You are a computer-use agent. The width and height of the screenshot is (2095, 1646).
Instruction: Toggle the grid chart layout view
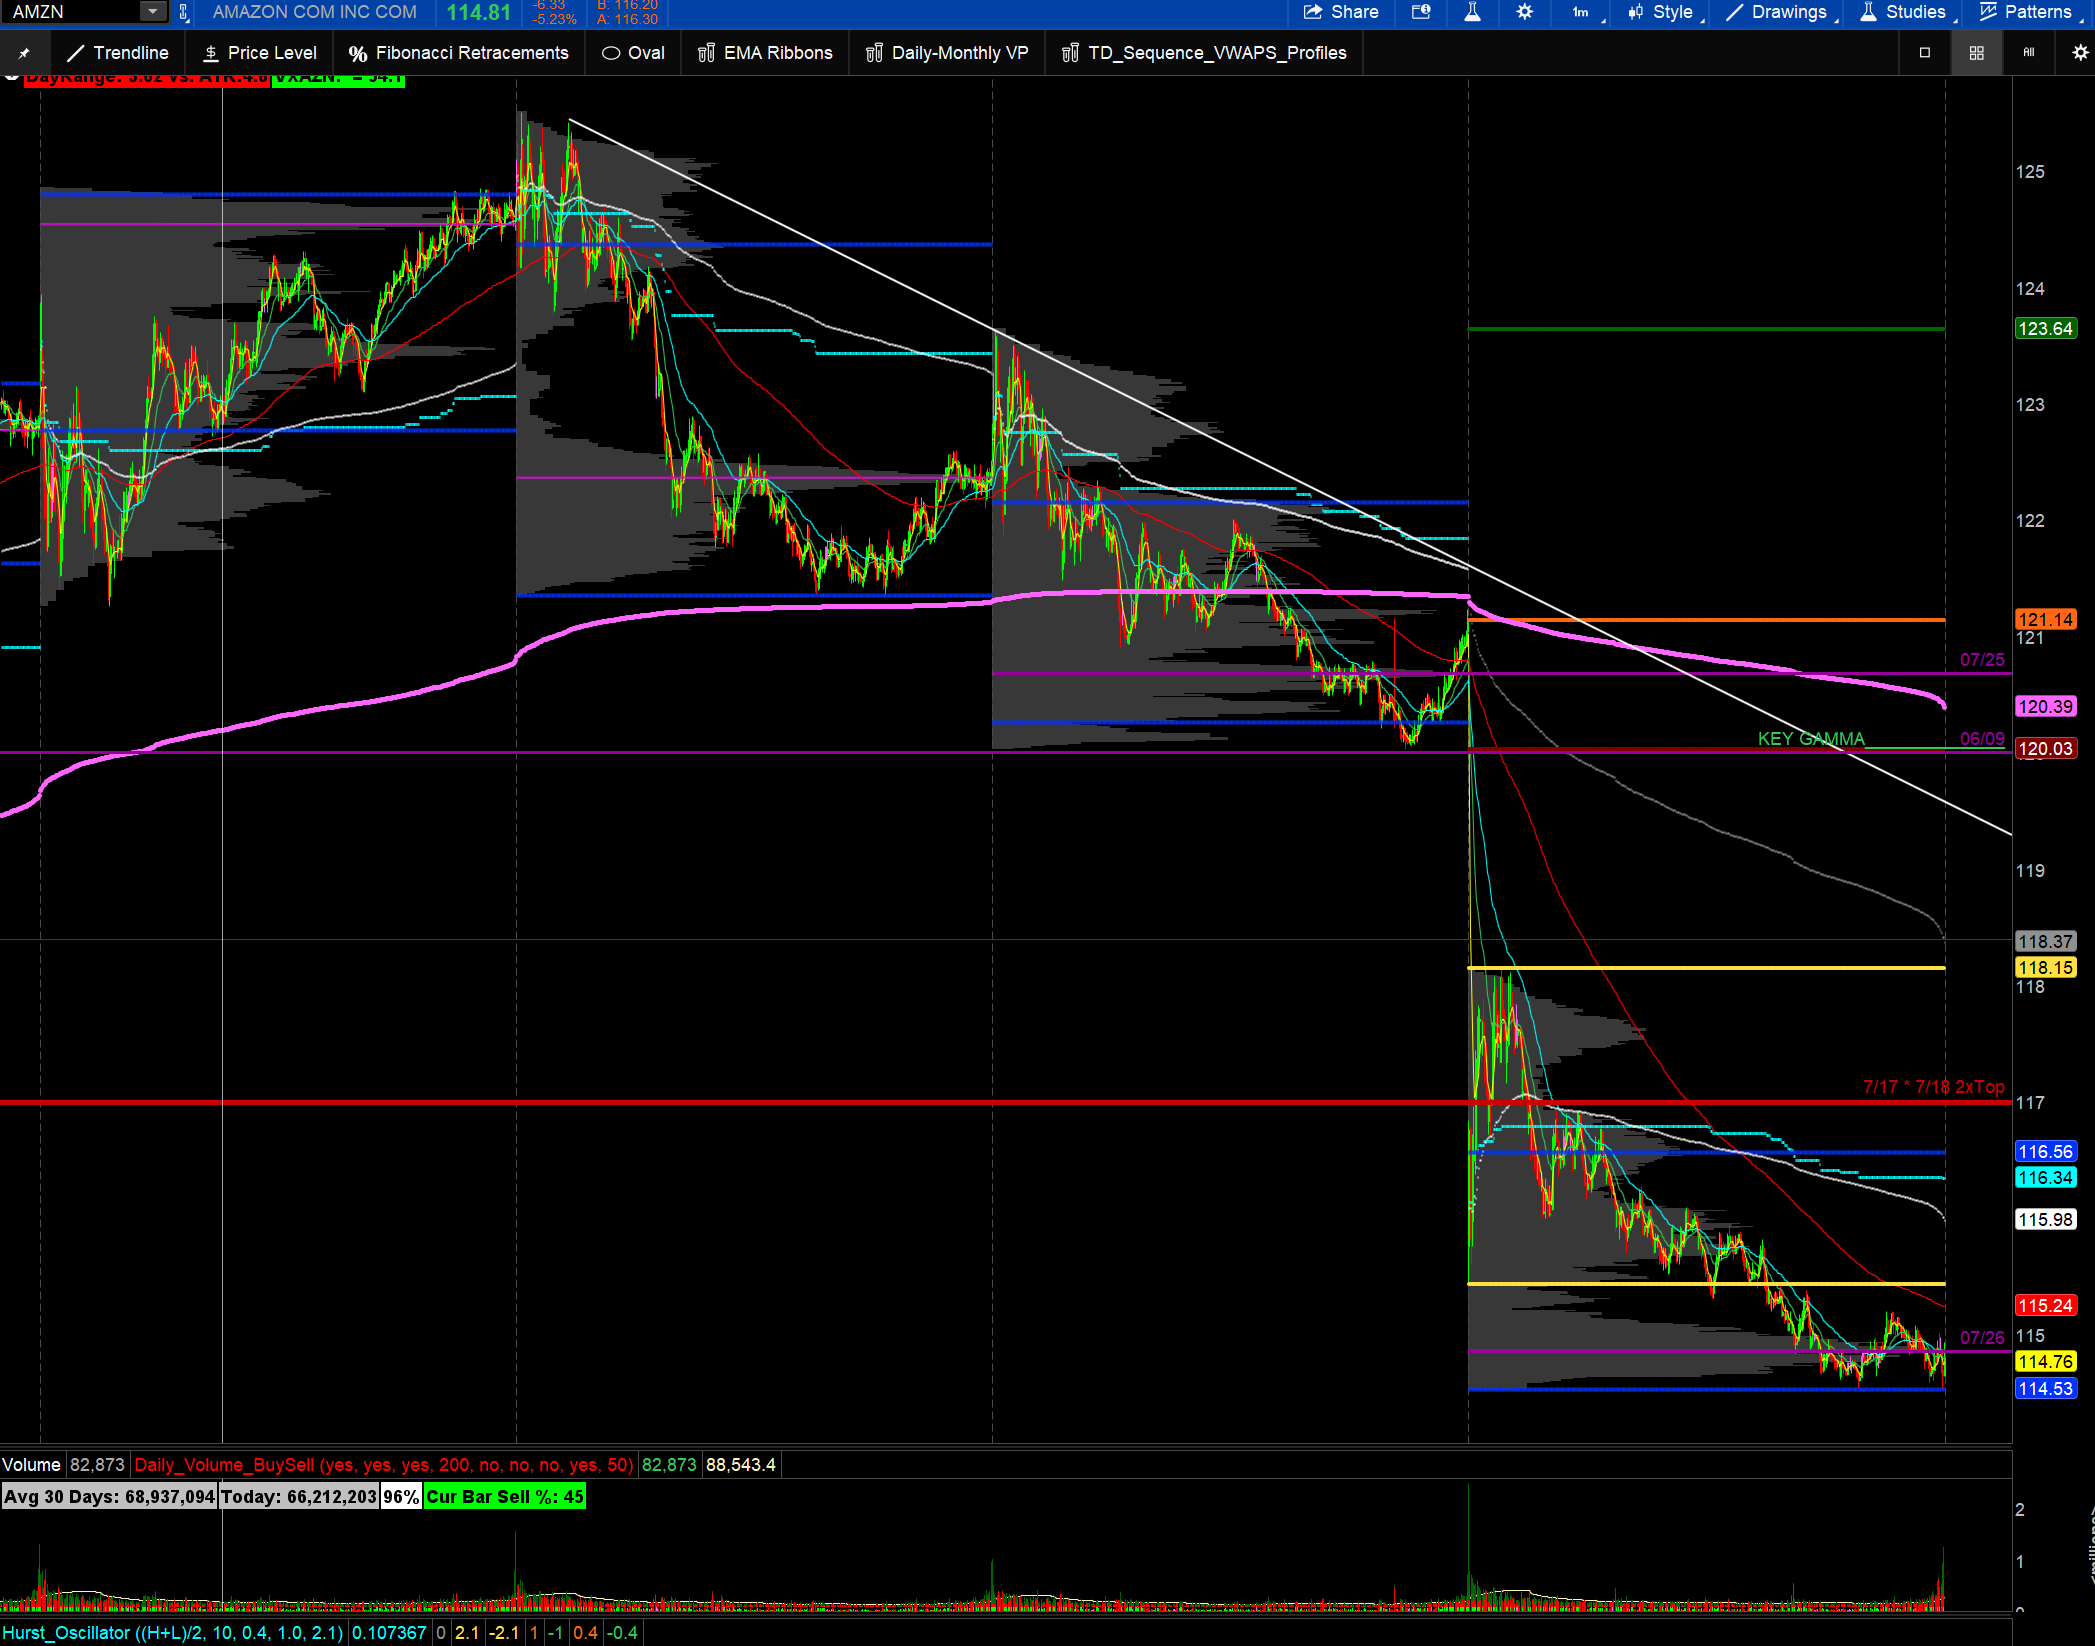(x=1977, y=53)
